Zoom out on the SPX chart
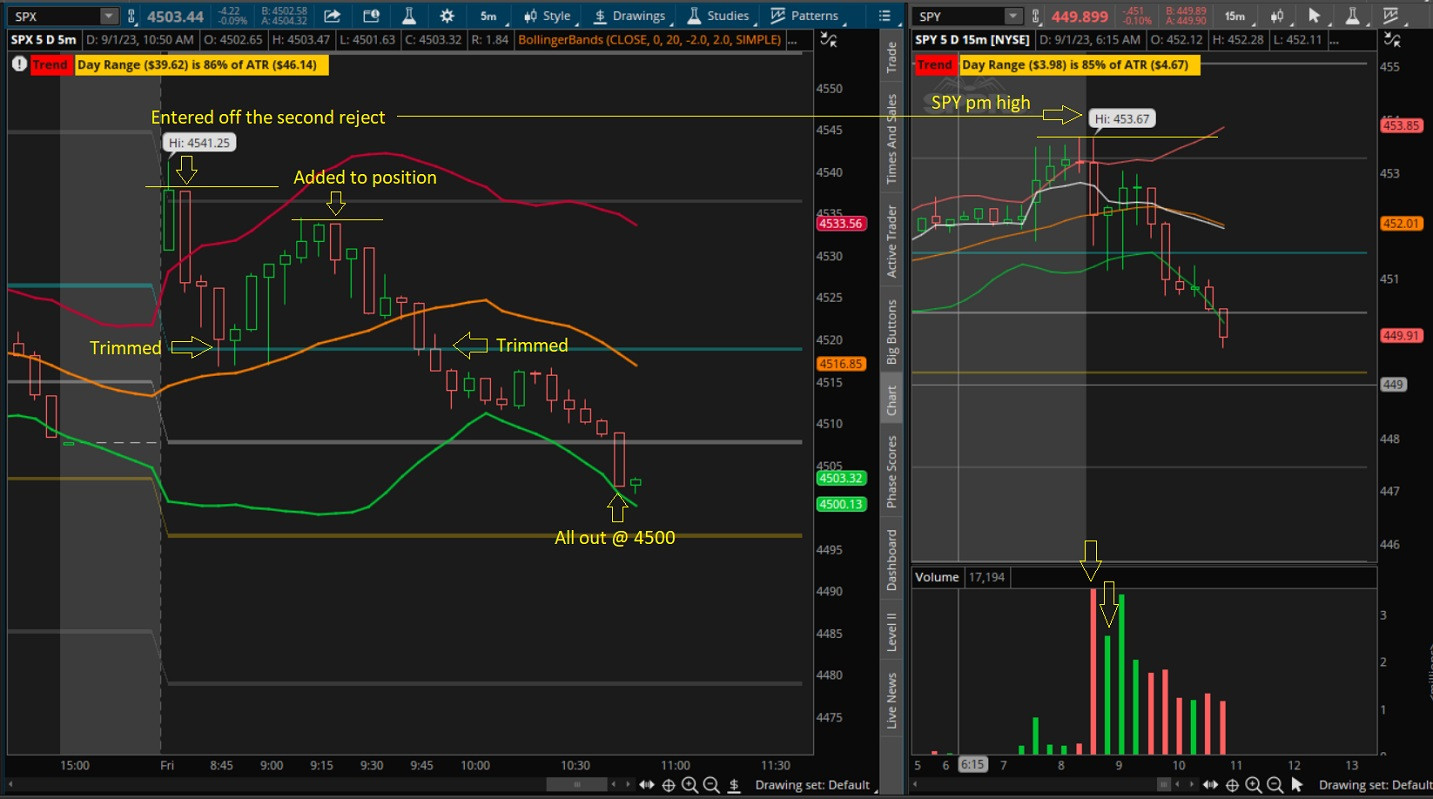This screenshot has width=1433, height=799. point(711,785)
